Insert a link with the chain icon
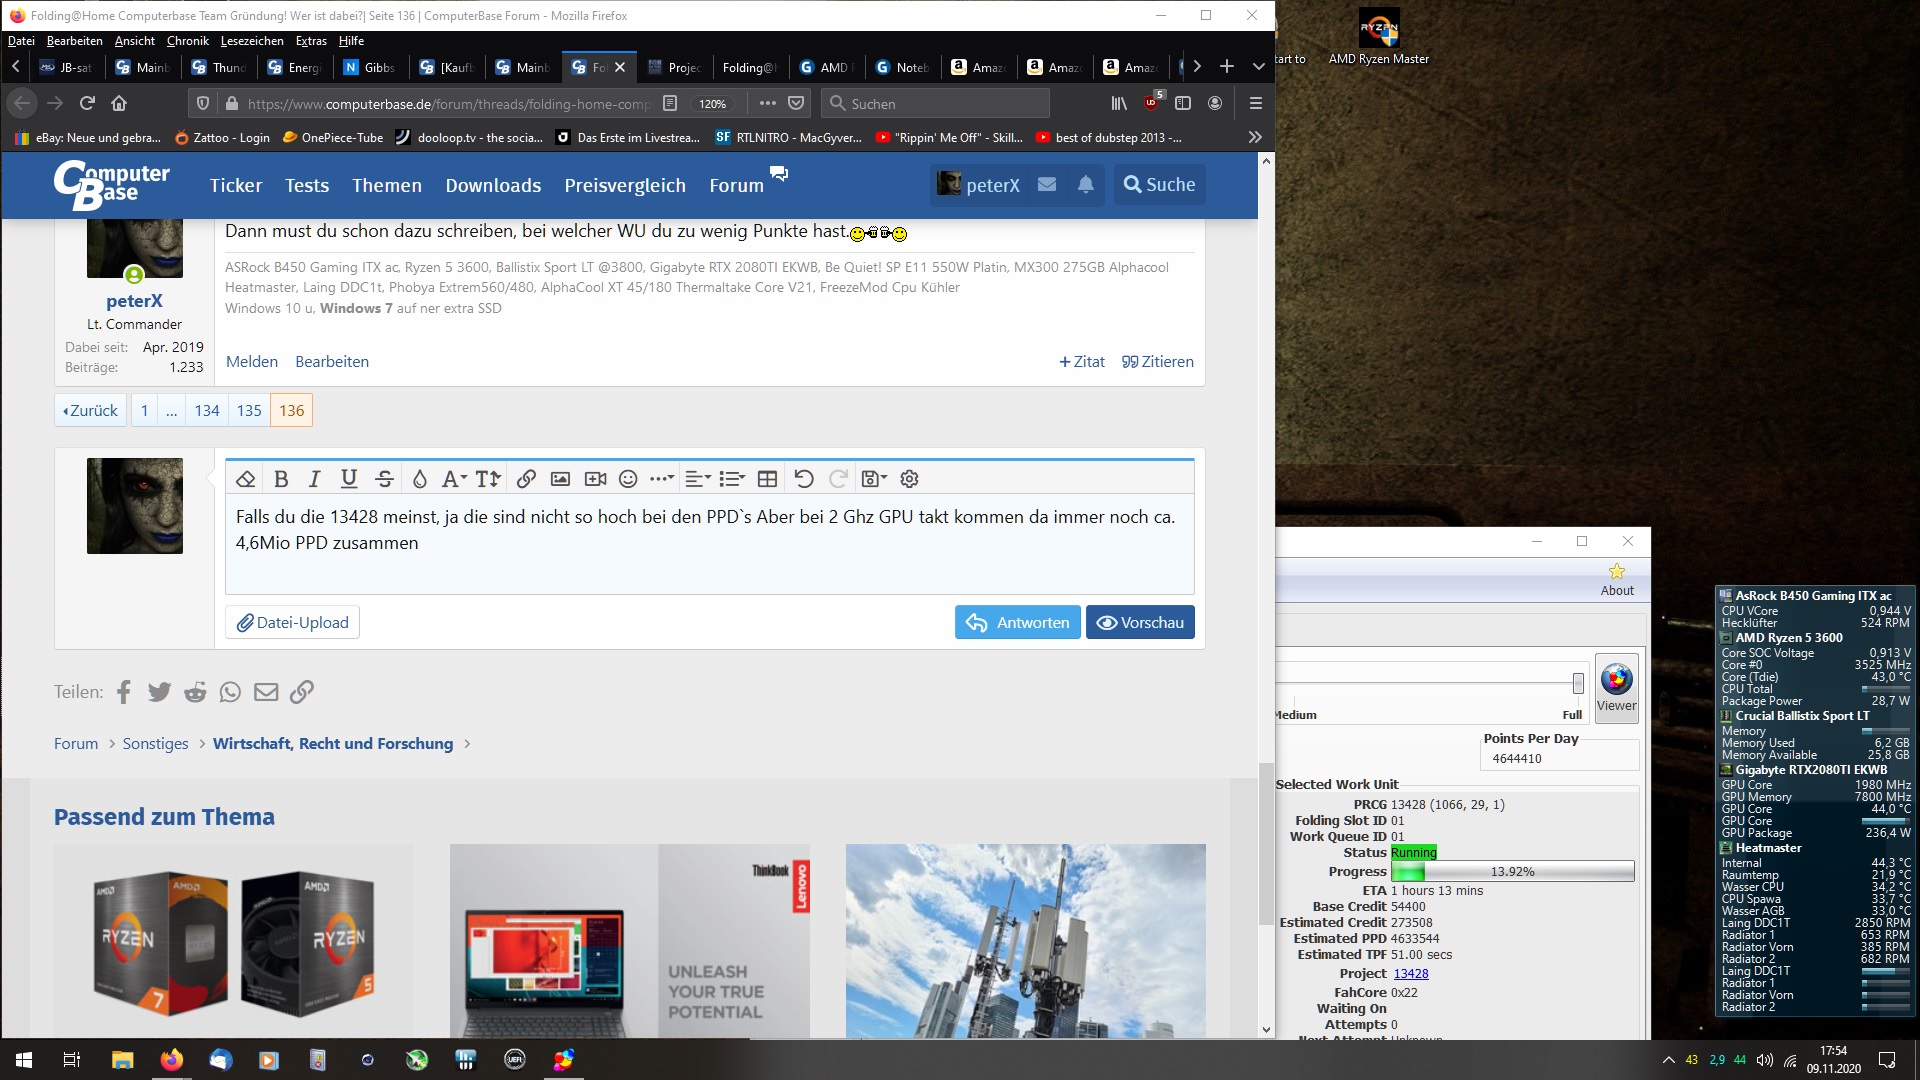 [526, 479]
